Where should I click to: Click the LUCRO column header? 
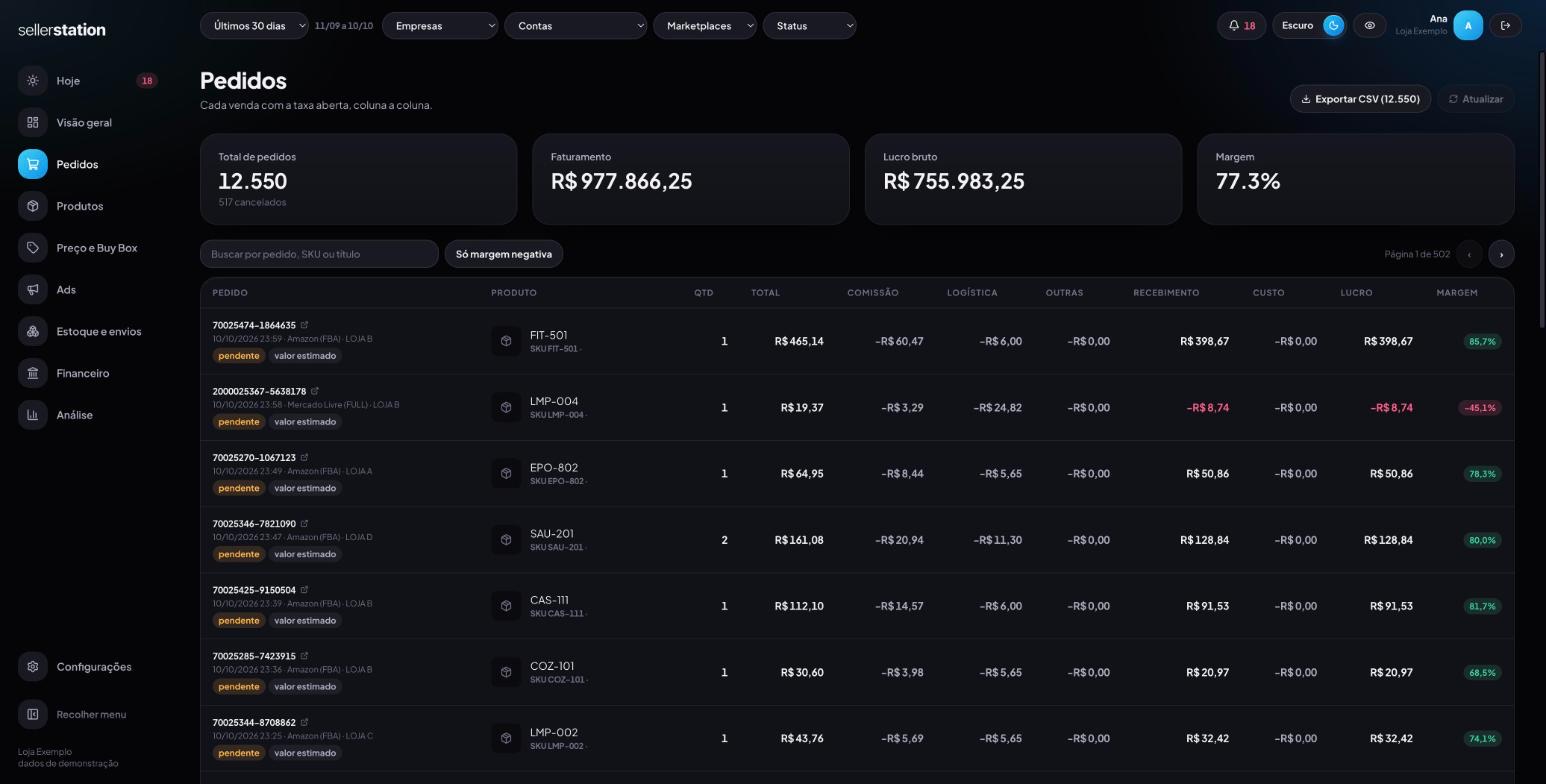(1356, 293)
